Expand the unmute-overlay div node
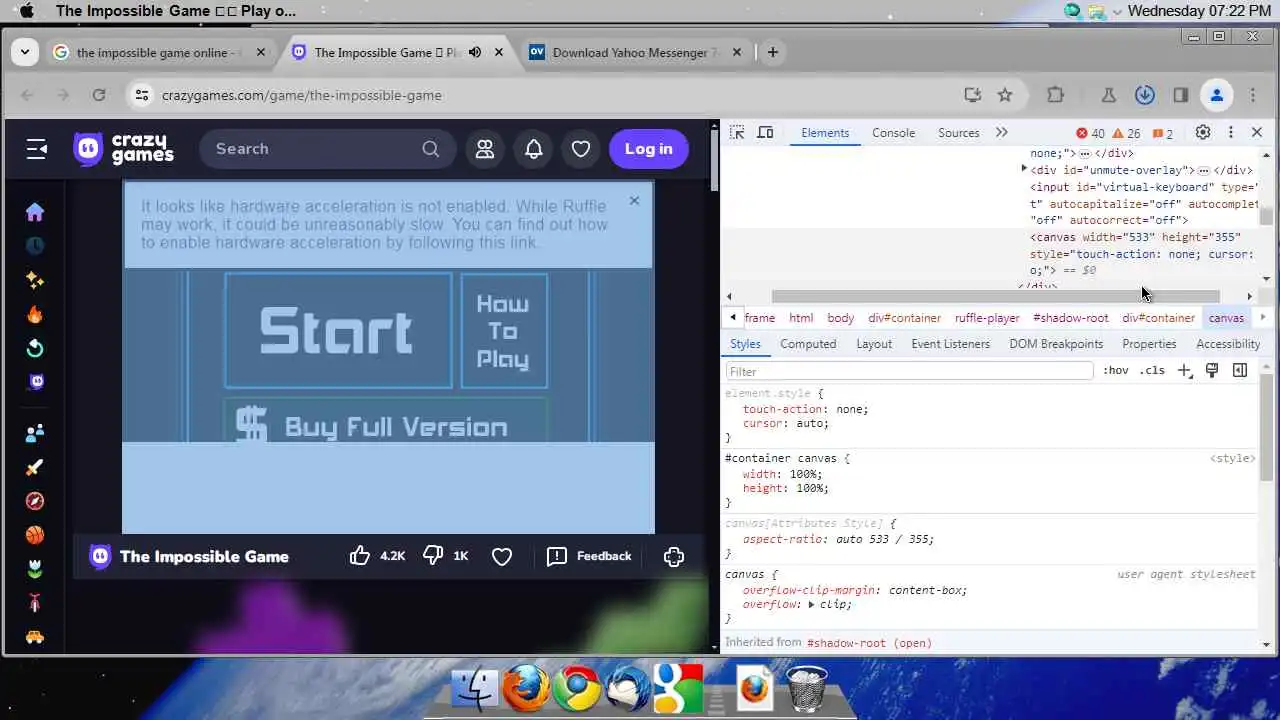The width and height of the screenshot is (1280, 720). click(x=1024, y=170)
